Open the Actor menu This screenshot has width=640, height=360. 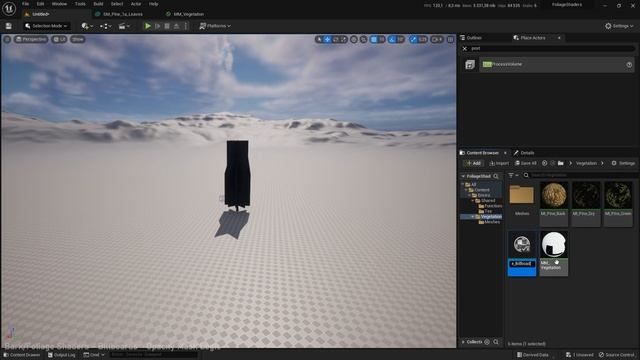[x=136, y=4]
